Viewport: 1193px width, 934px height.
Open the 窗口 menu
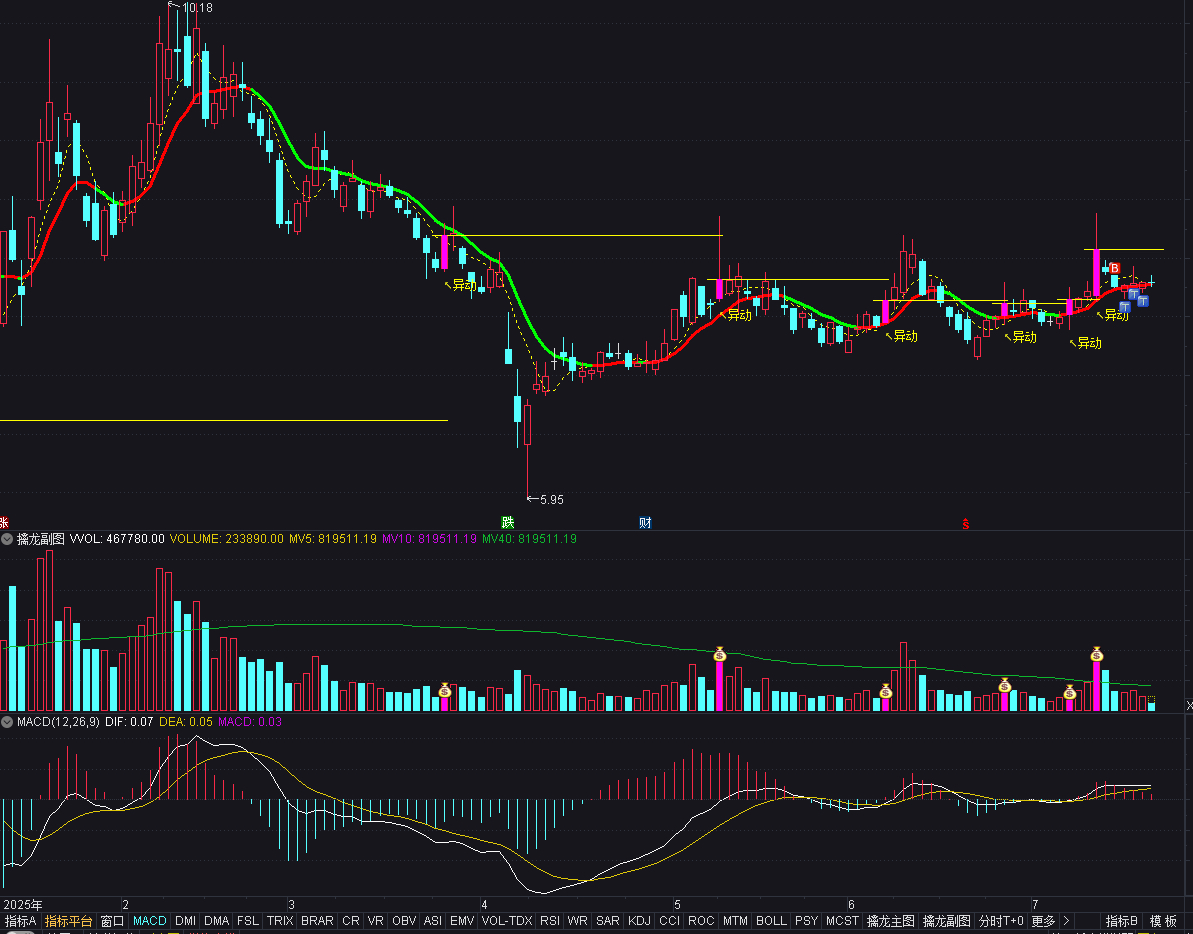(112, 920)
